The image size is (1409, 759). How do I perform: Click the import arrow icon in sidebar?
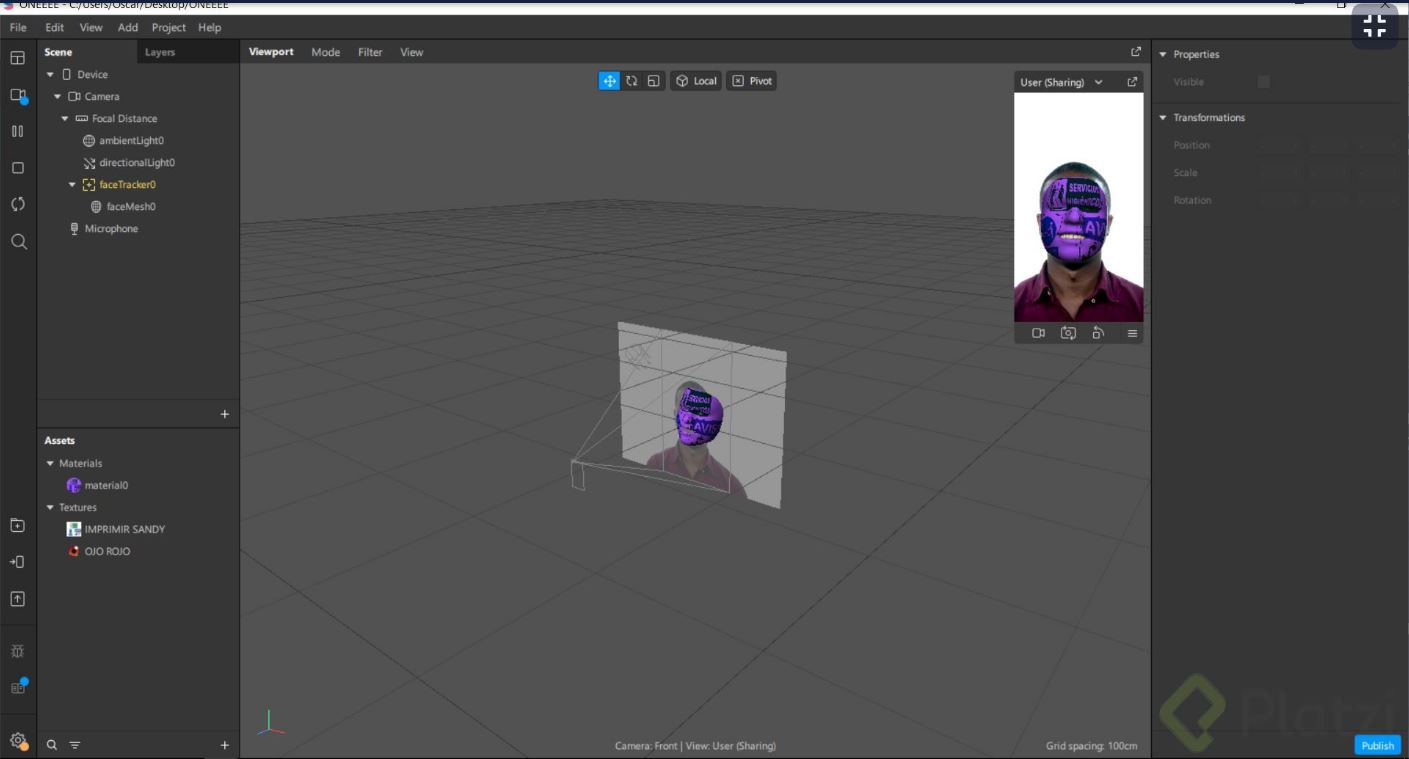click(17, 562)
